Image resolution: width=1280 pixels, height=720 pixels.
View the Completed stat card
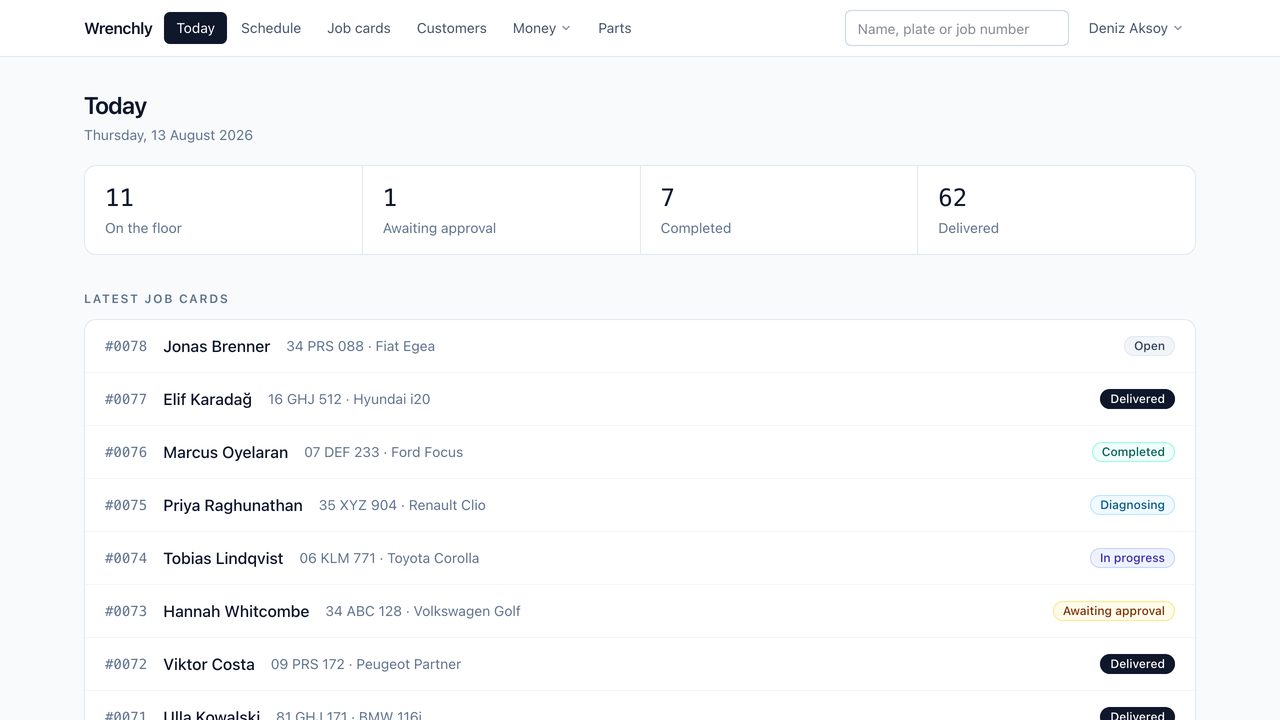tap(779, 210)
